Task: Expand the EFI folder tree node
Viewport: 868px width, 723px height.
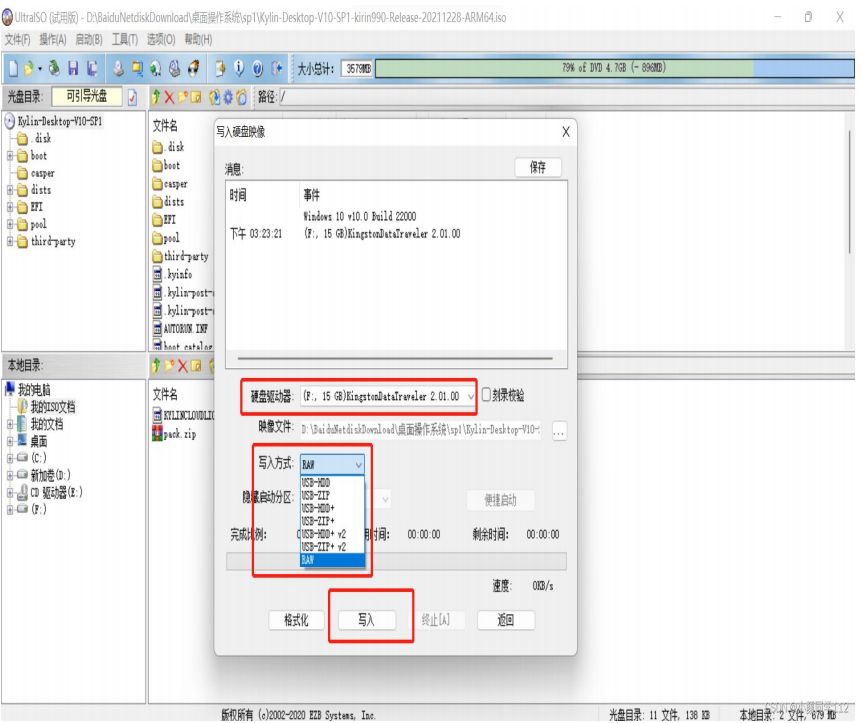Action: 10,208
